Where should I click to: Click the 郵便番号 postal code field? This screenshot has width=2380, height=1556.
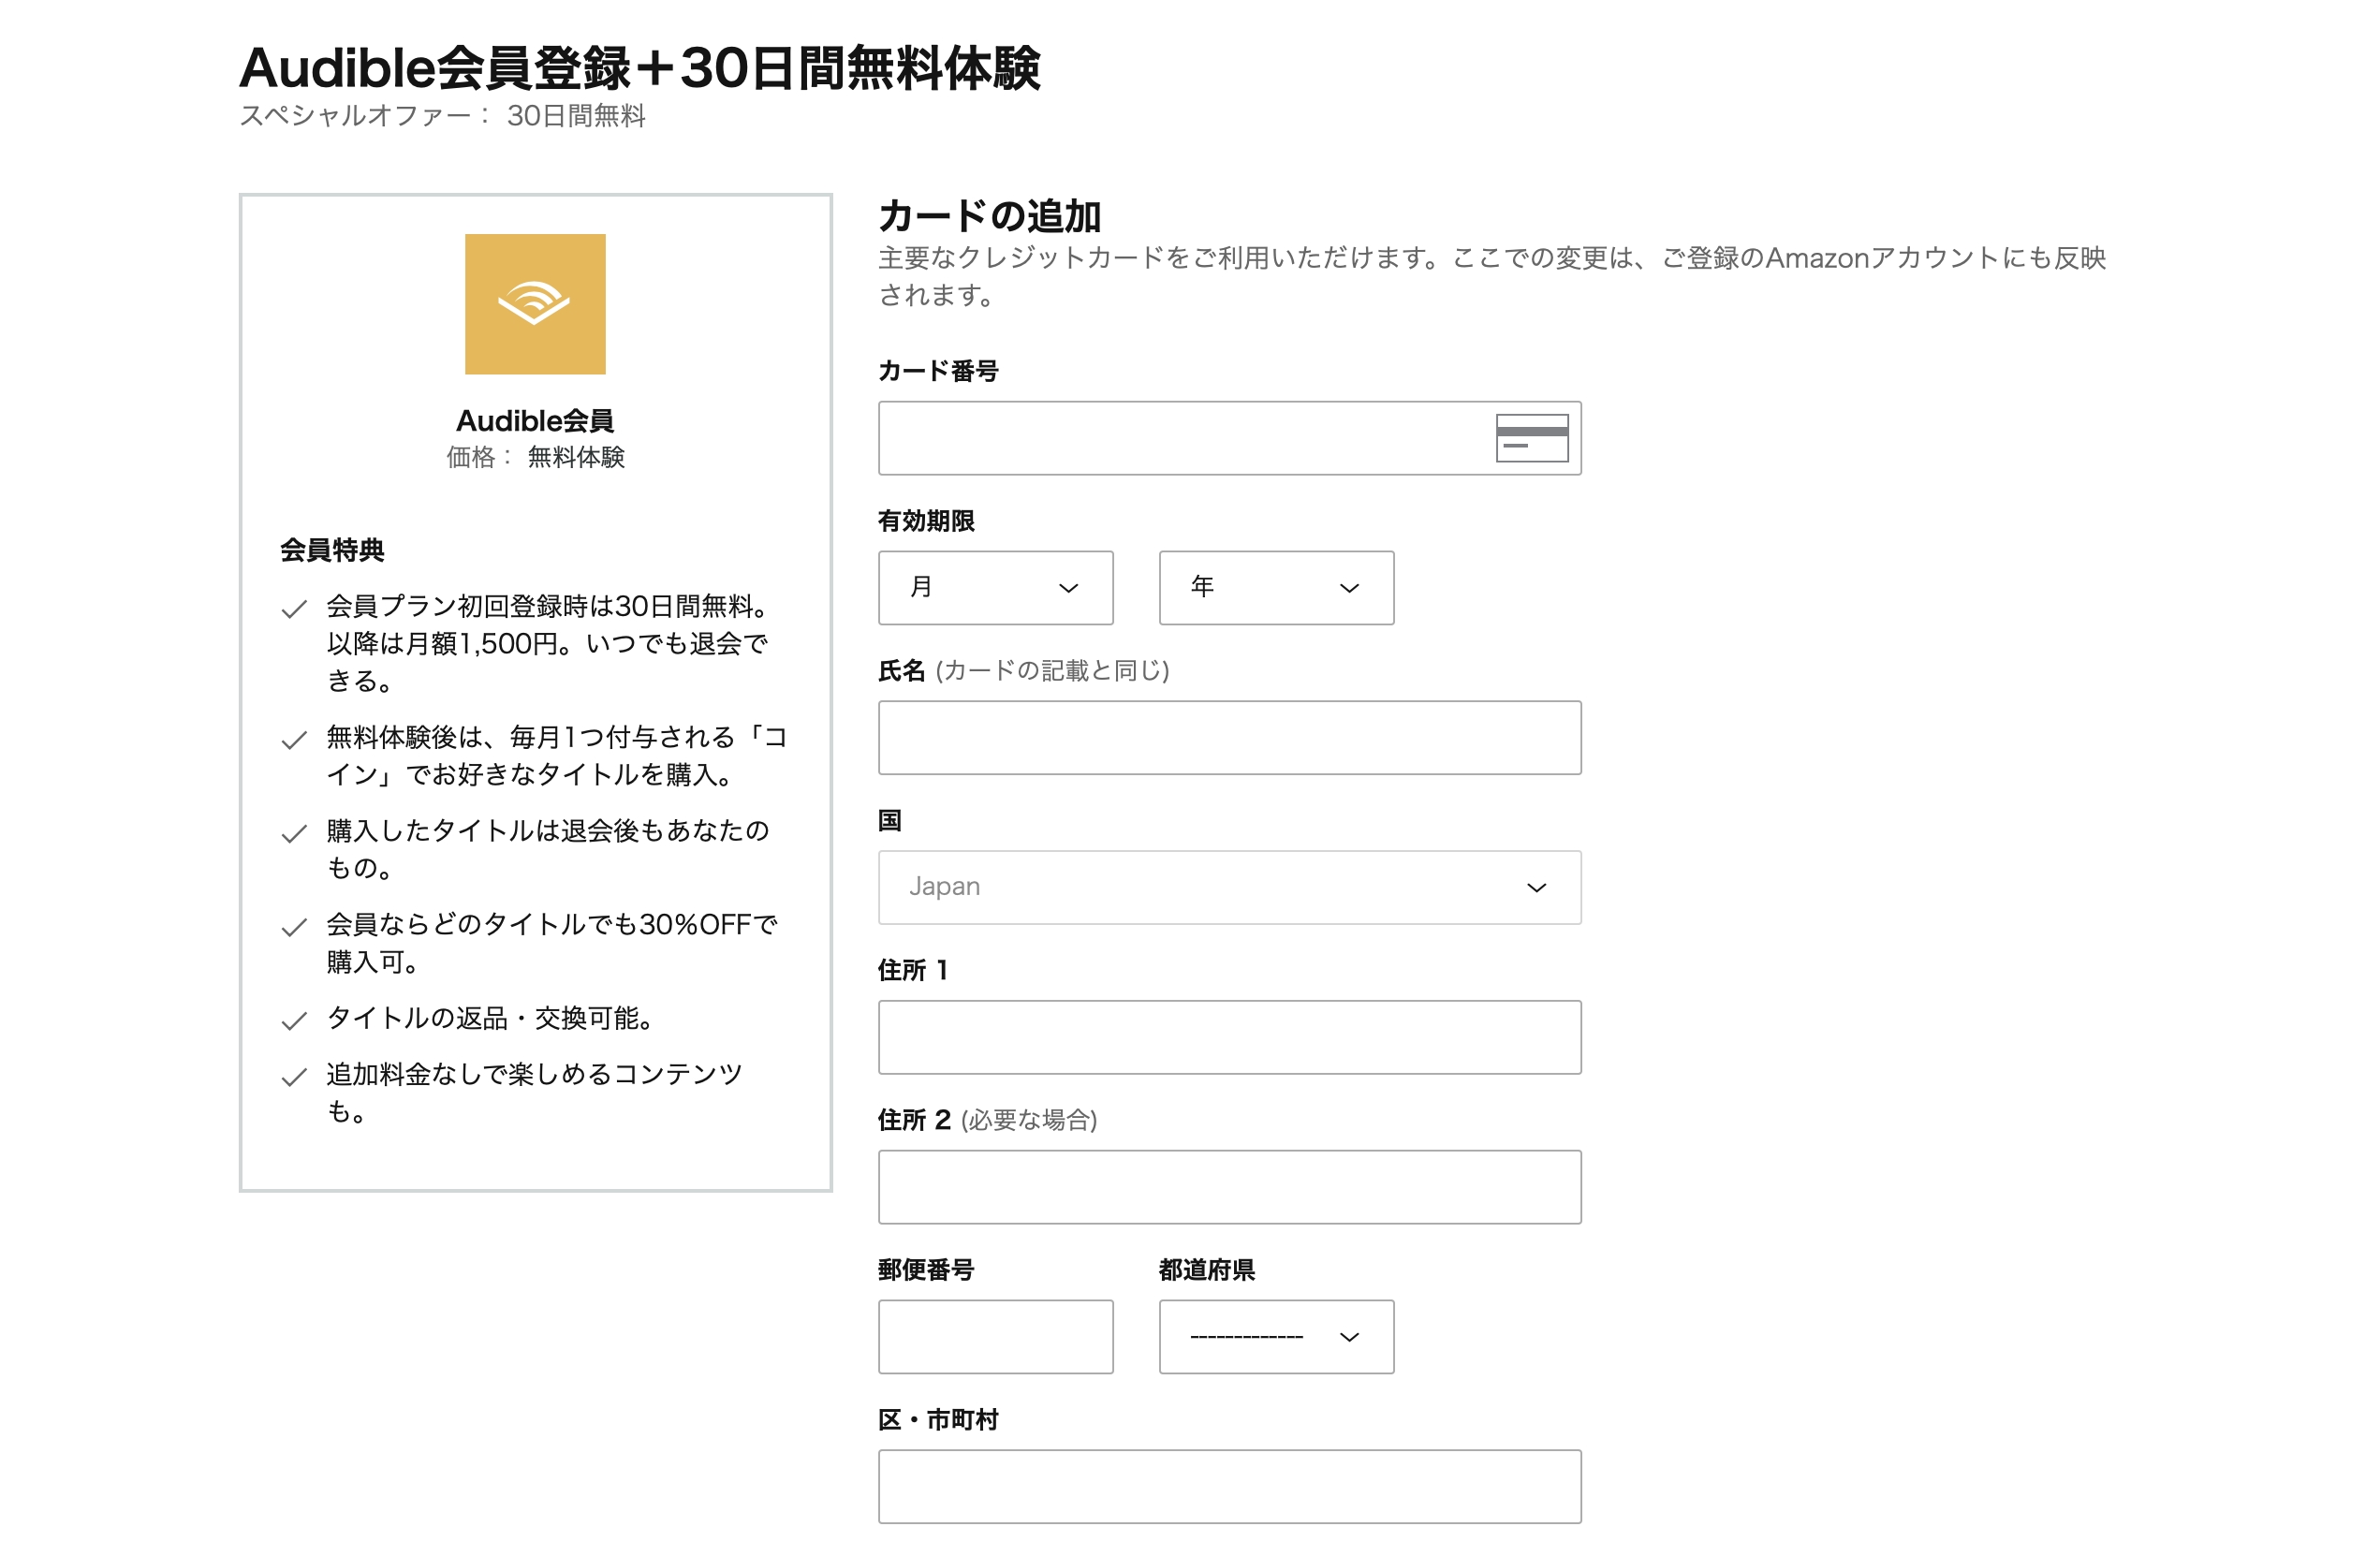(x=995, y=1337)
